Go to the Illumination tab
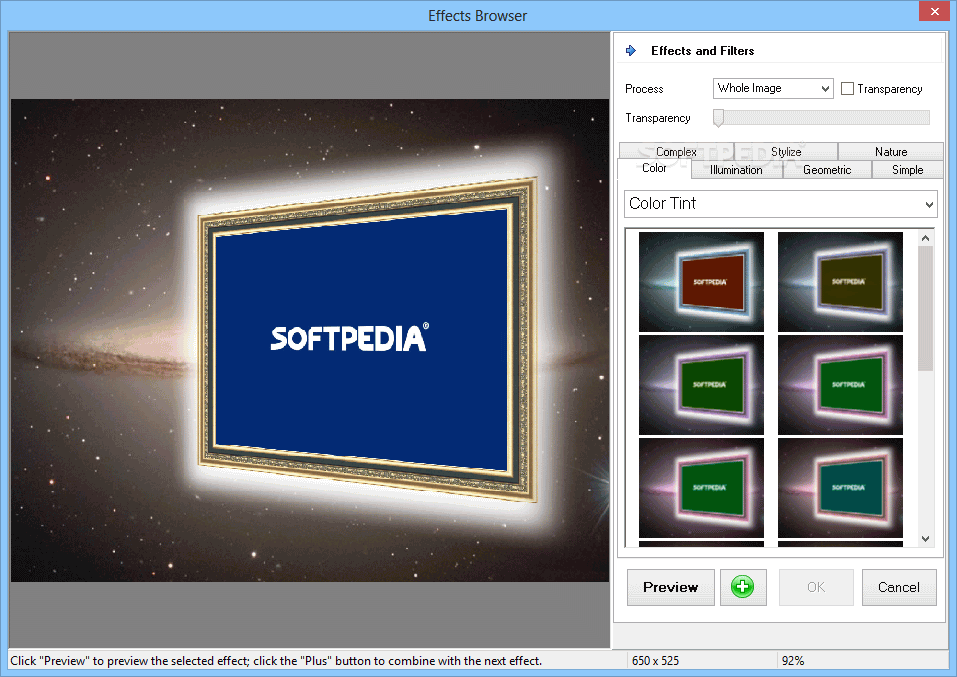This screenshot has width=957, height=677. click(736, 170)
